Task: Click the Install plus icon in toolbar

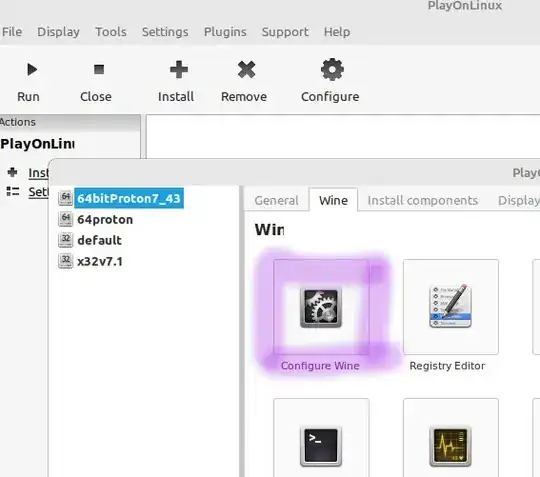Action: [179, 69]
